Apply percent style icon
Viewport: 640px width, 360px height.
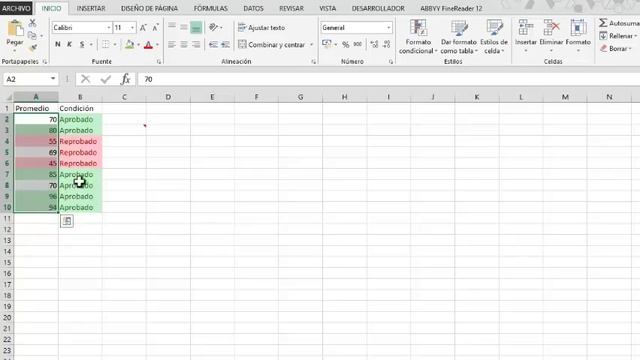346,44
